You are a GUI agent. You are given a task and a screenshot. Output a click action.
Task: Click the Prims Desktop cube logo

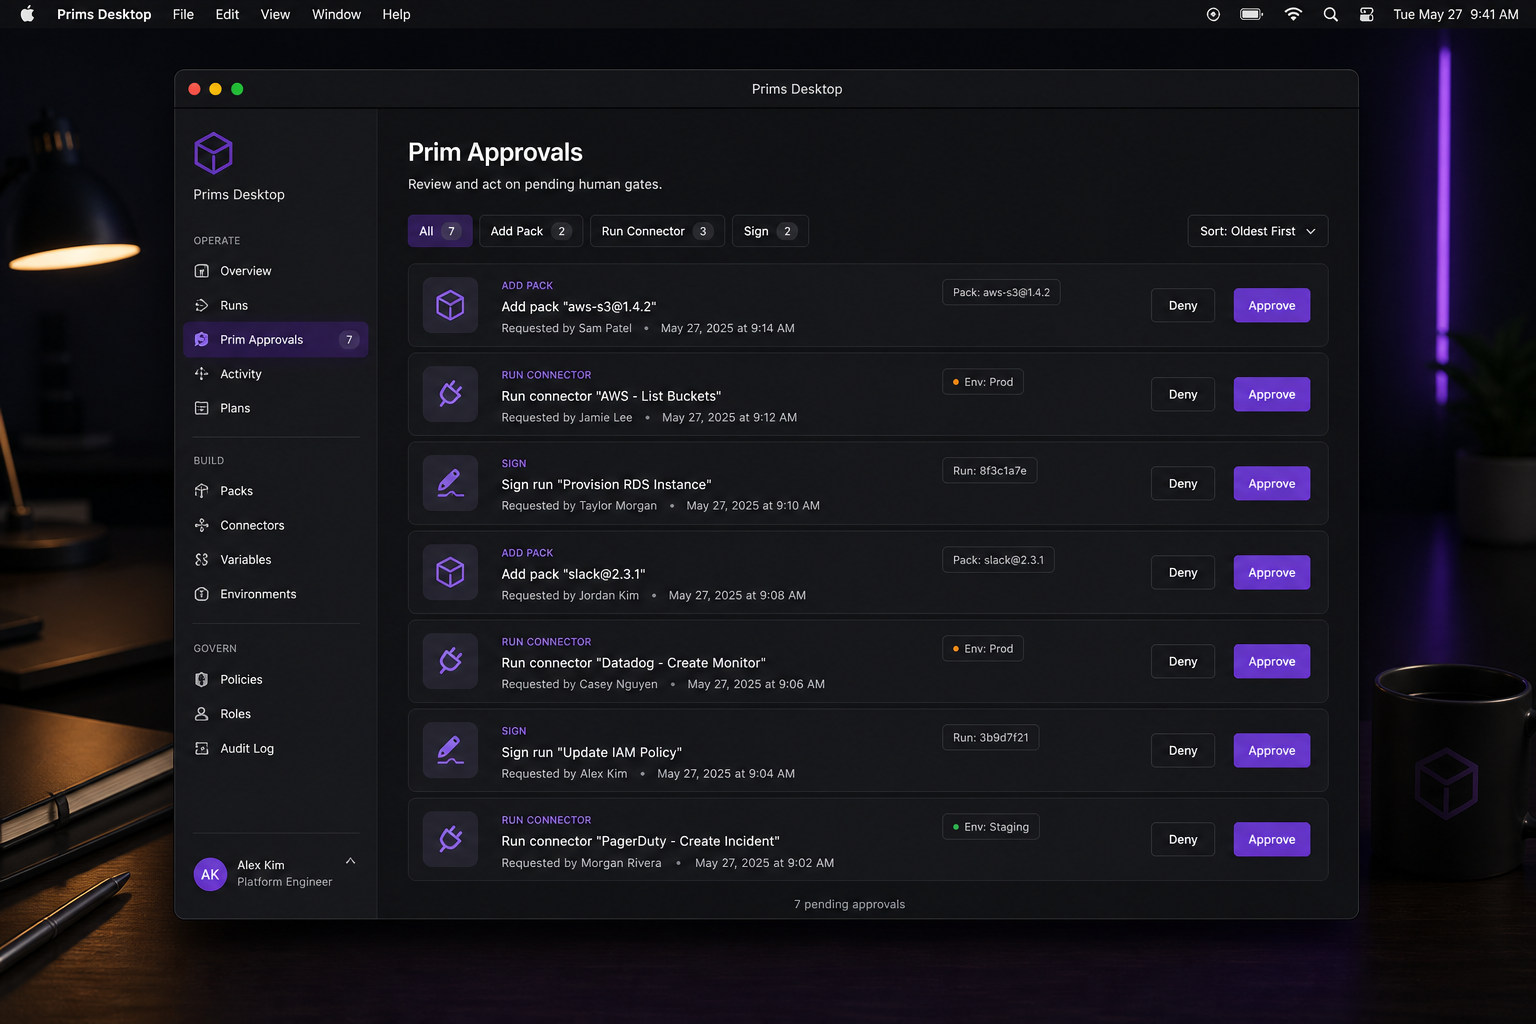tap(213, 153)
